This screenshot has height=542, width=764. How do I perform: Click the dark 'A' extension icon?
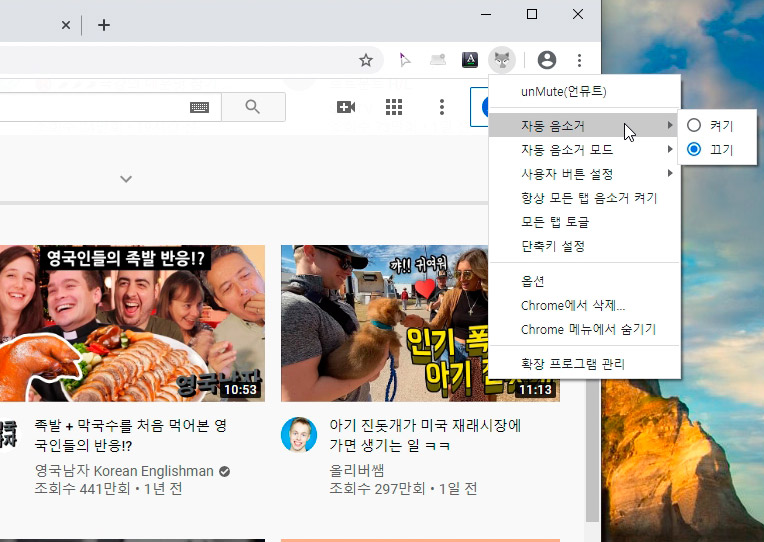click(x=470, y=60)
